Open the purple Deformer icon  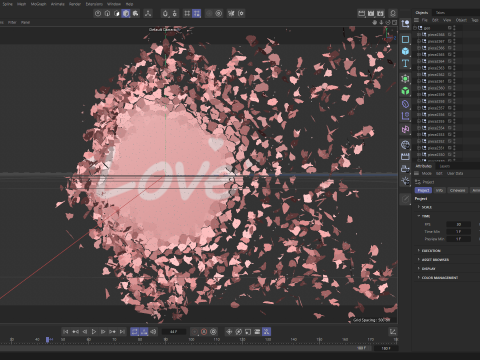pos(405,104)
